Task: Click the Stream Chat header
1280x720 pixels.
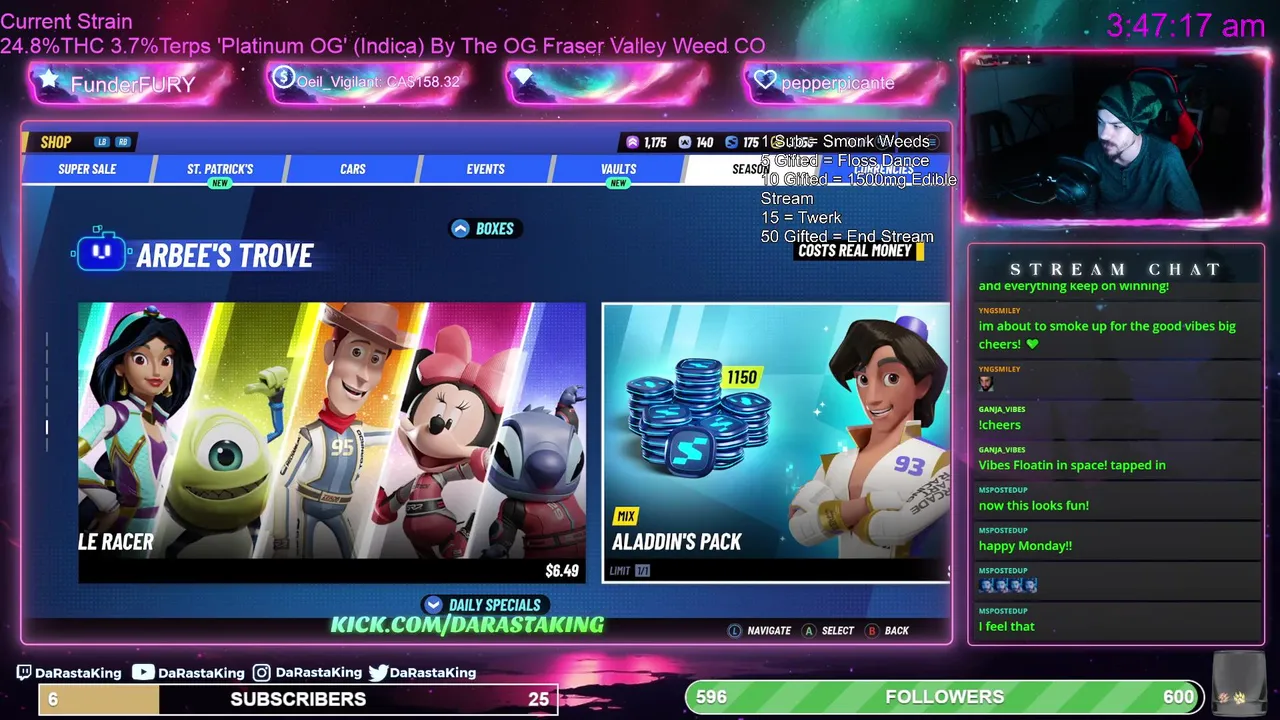Action: [x=1115, y=269]
